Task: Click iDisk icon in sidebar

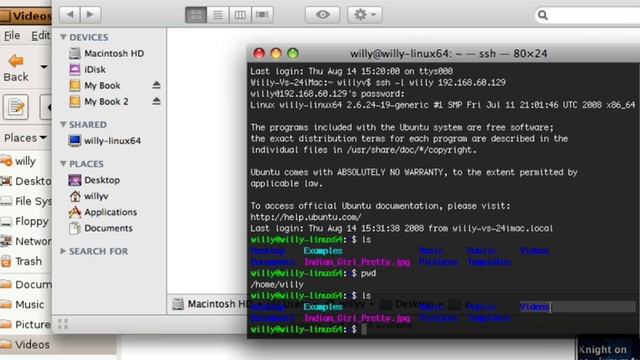Action: 75,69
